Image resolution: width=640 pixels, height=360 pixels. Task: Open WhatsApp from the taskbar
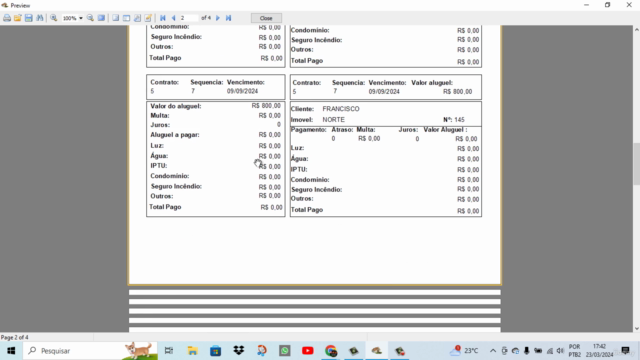(x=285, y=351)
